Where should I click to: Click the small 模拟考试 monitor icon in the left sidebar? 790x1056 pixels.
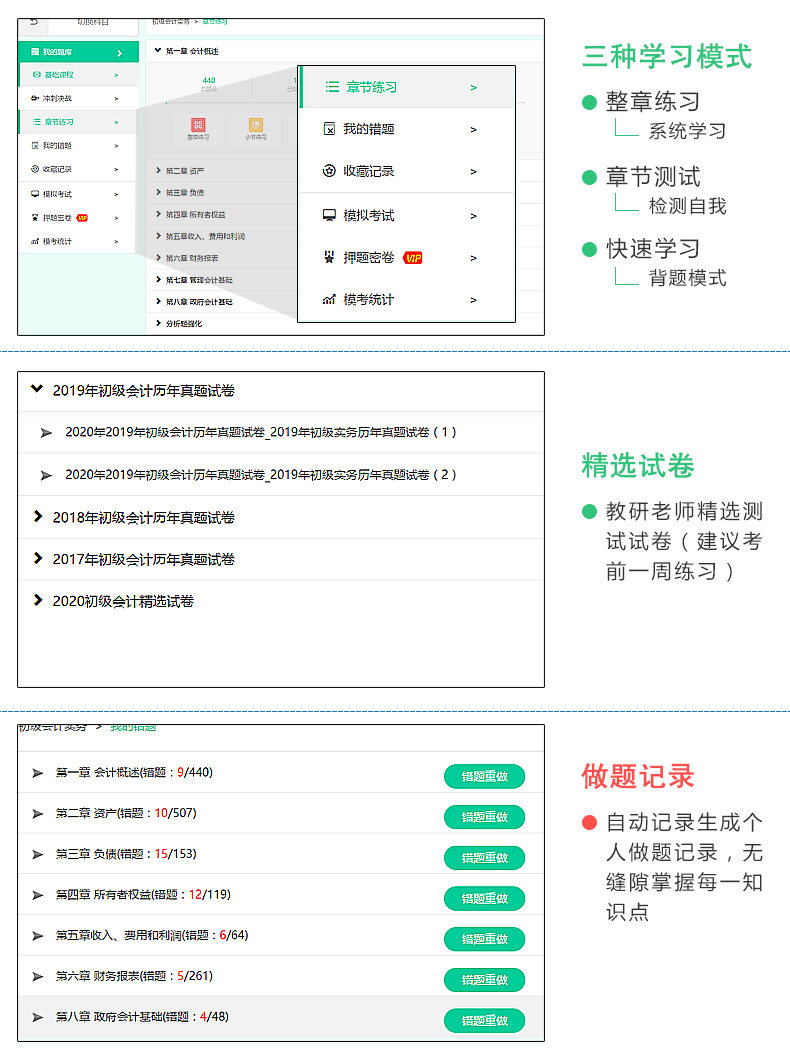coord(35,194)
